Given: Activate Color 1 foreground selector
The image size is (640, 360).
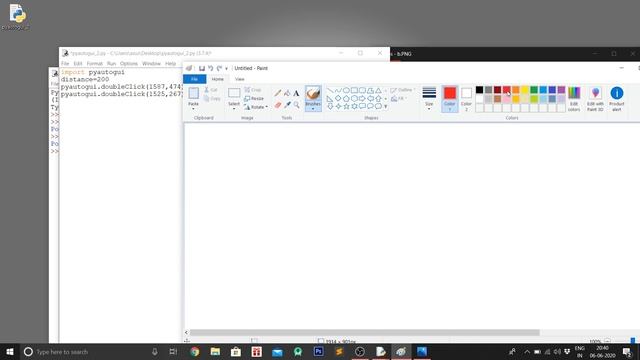Looking at the screenshot, I should tap(450, 98).
